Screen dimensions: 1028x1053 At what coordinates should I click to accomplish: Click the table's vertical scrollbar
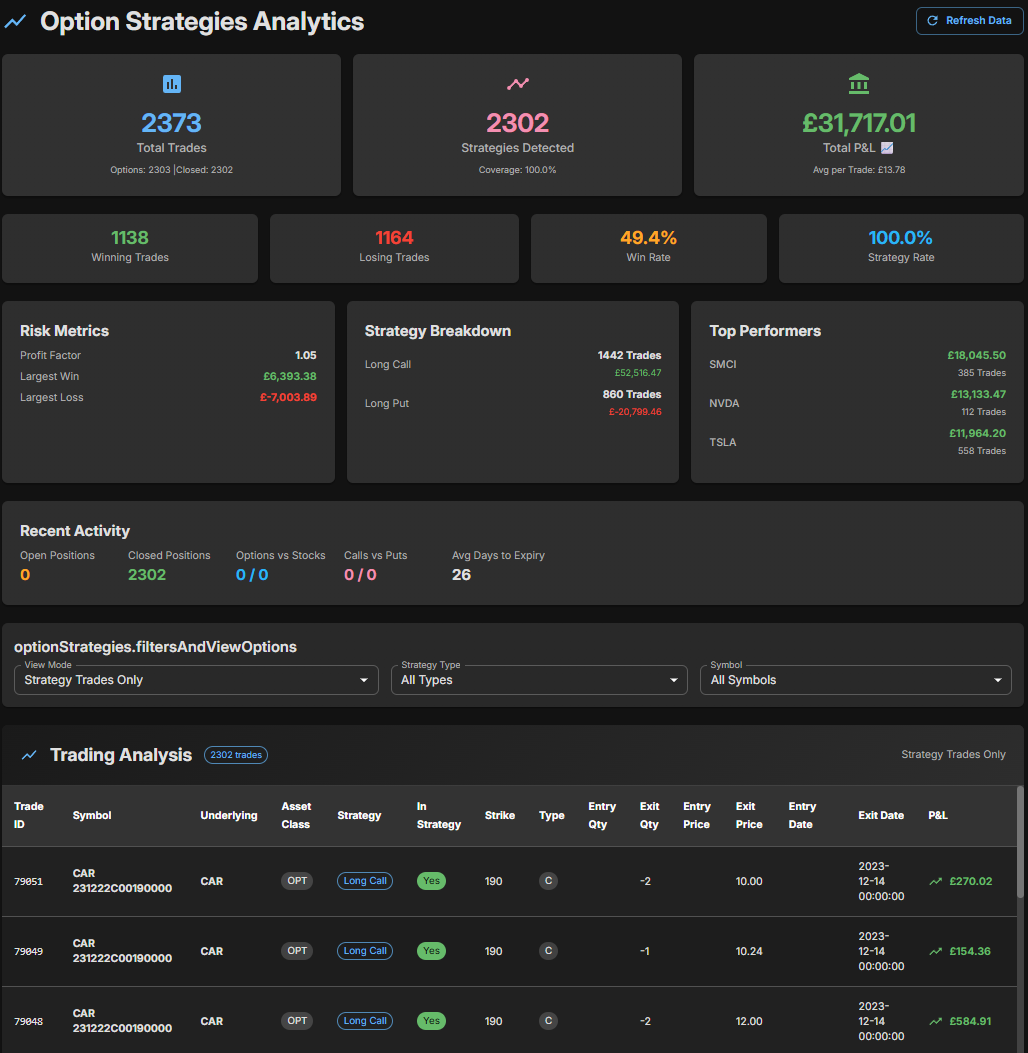pos(1020,840)
